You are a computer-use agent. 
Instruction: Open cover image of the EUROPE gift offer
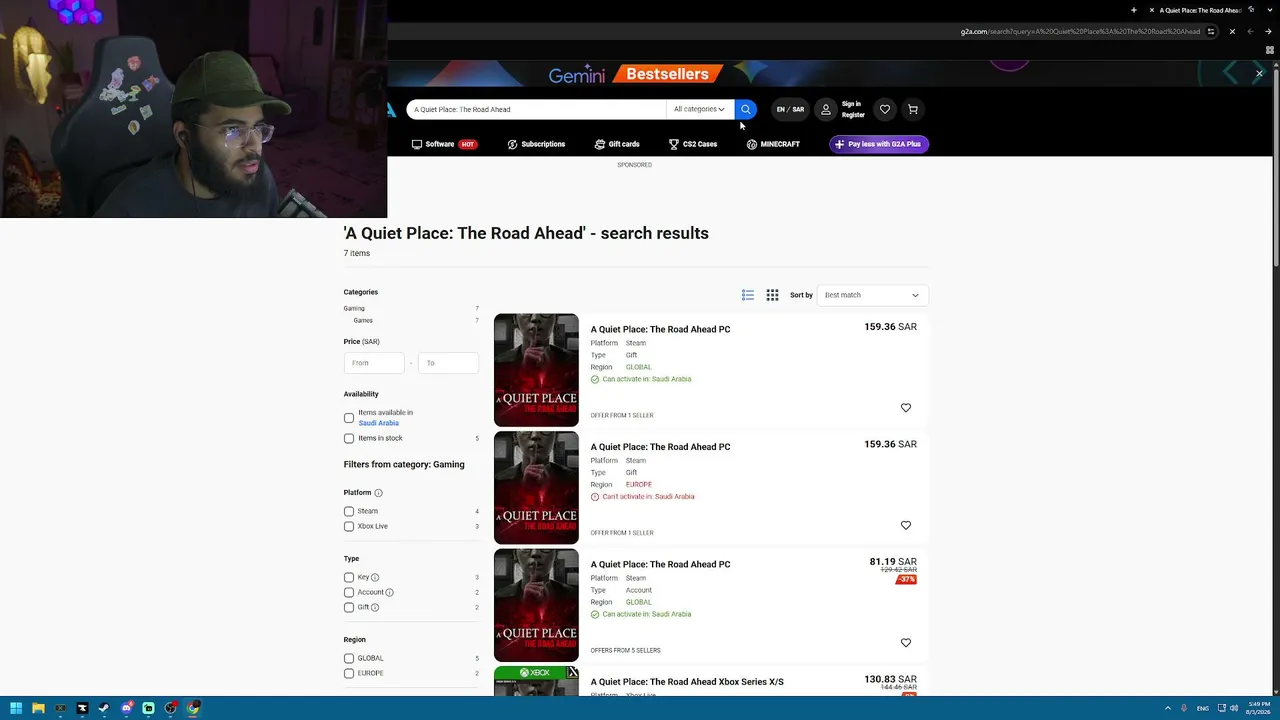click(536, 487)
